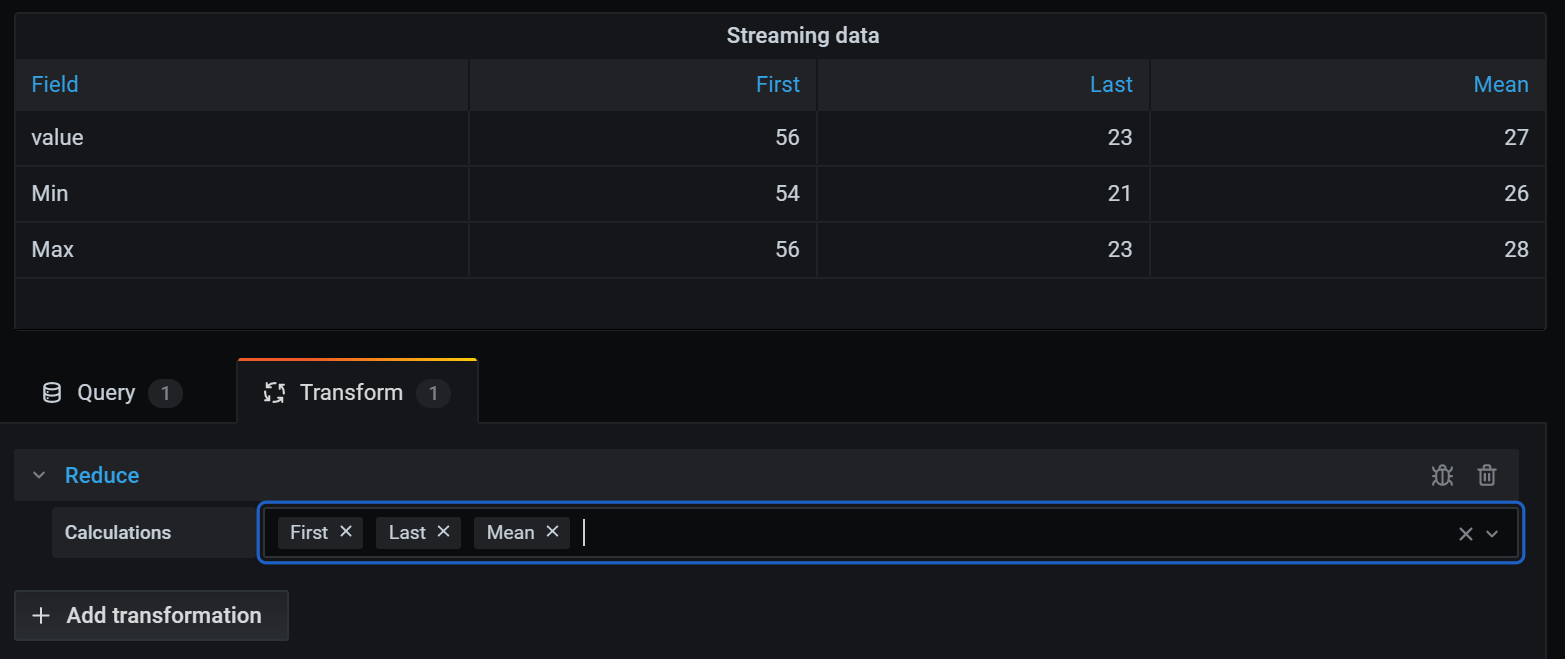Sort table by Mean column header
Image resolution: width=1565 pixels, height=659 pixels.
tap(1501, 85)
